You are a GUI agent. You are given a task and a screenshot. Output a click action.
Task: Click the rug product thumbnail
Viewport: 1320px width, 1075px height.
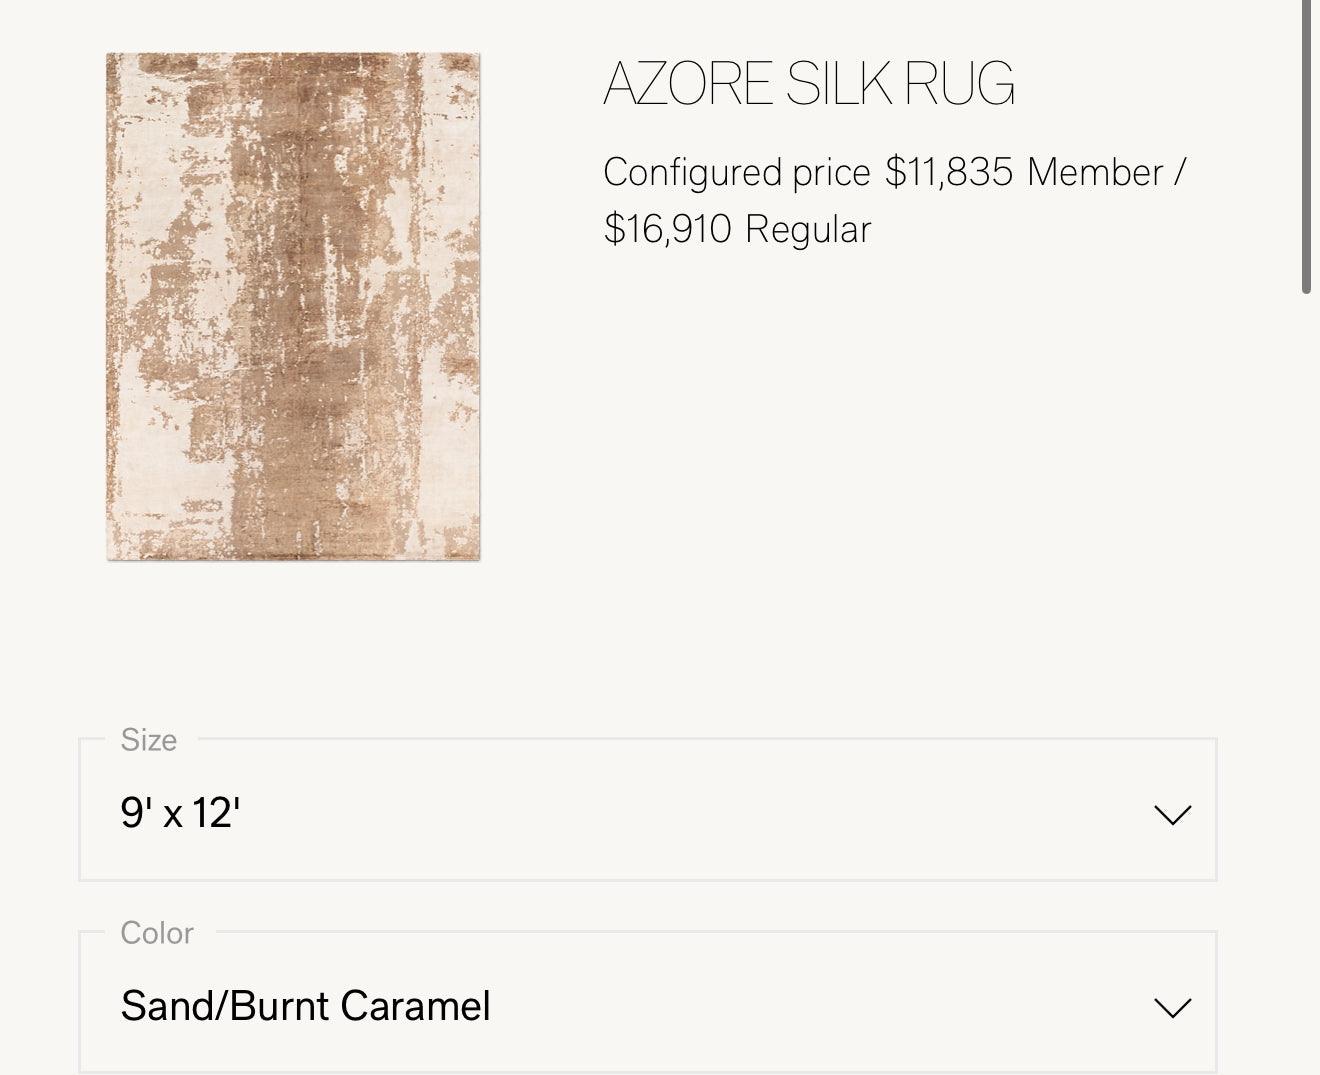point(296,305)
